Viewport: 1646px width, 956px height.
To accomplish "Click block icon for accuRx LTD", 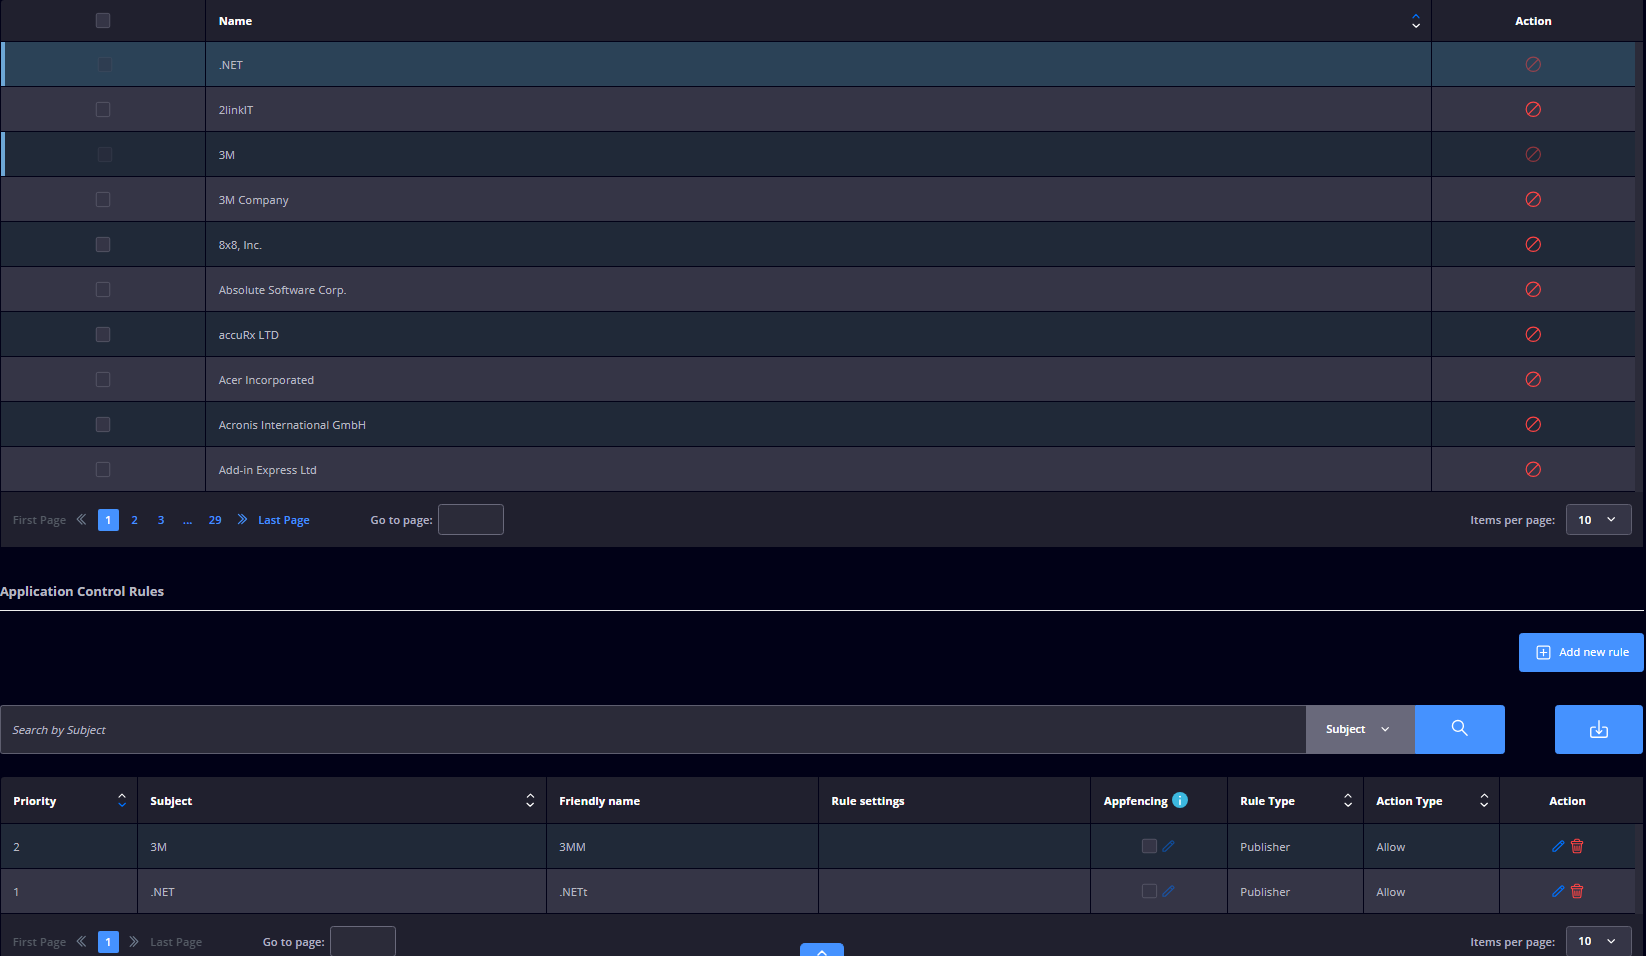I will click(1533, 334).
